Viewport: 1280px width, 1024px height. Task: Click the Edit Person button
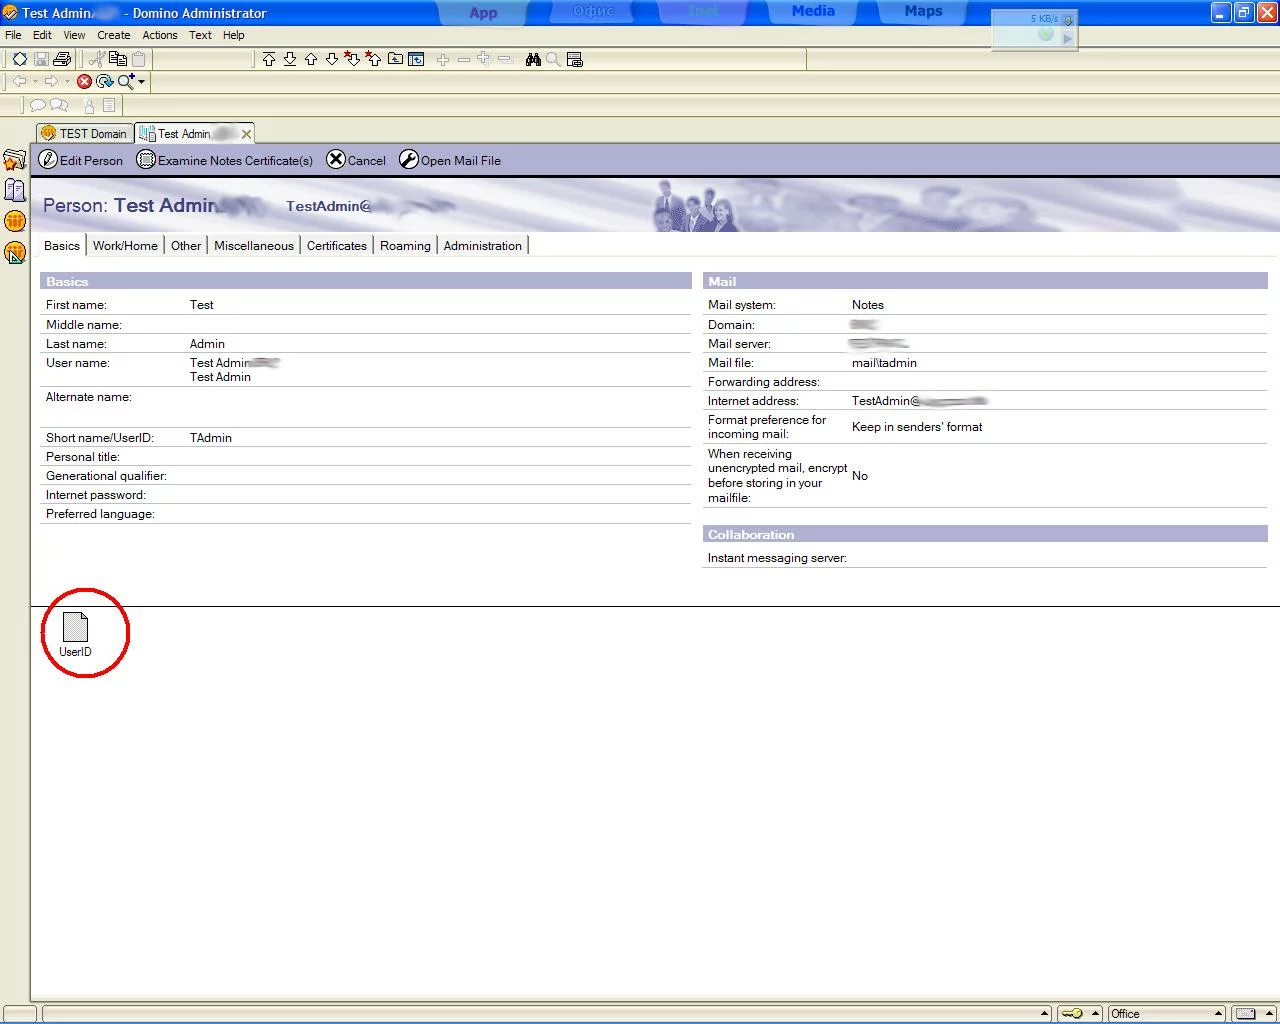click(81, 160)
